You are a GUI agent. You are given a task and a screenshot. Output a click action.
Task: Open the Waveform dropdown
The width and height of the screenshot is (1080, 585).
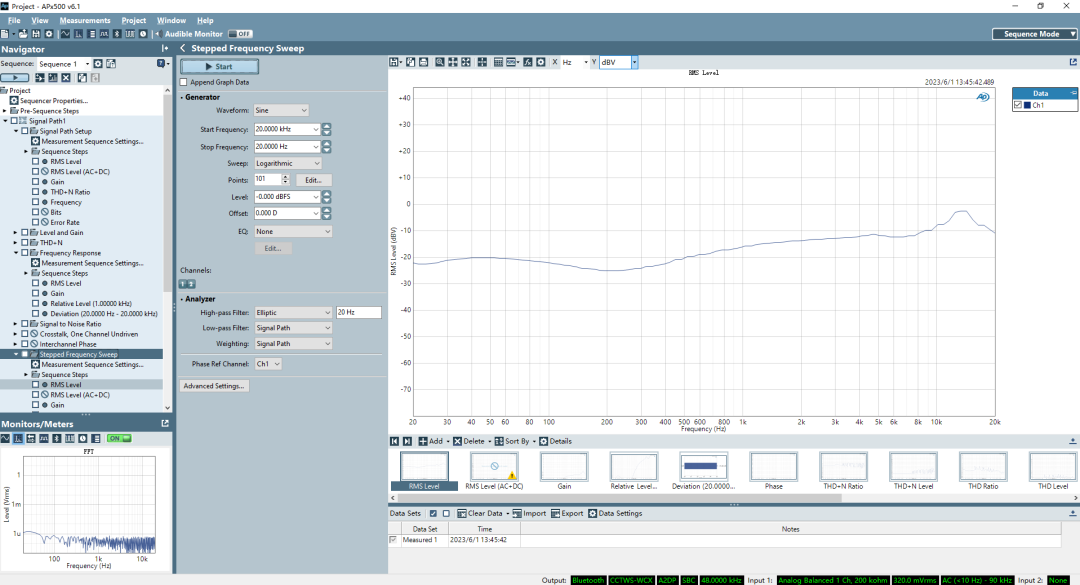pos(281,110)
